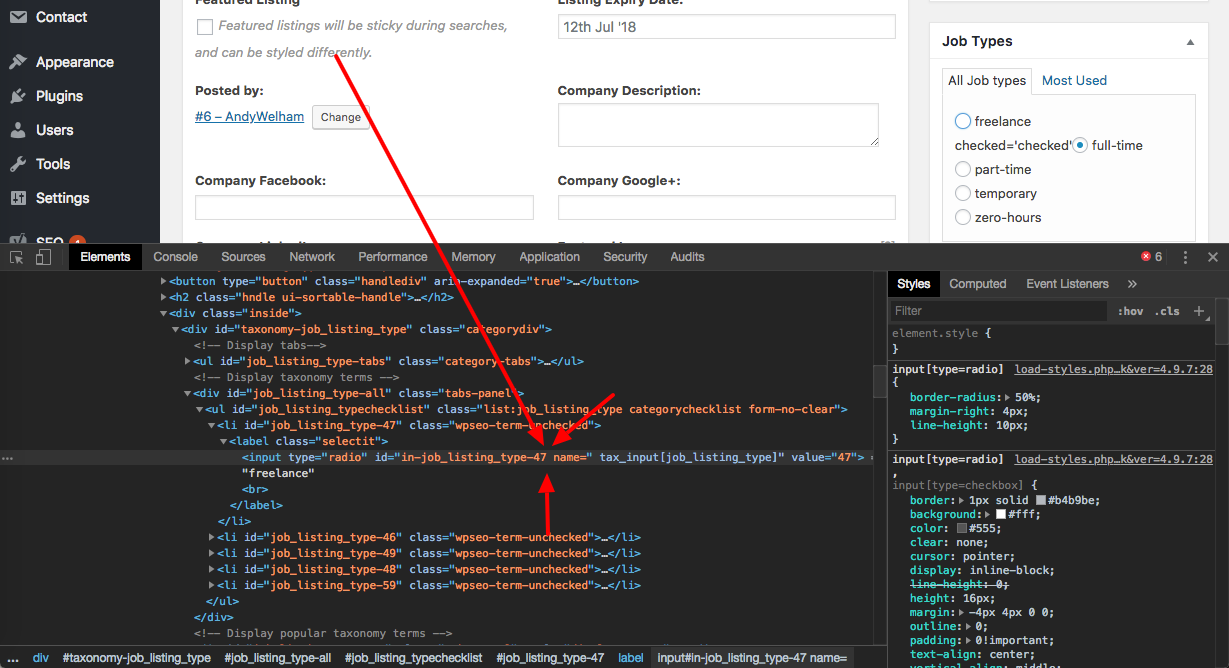The image size is (1229, 668).
Task: Open the DevTools Memory tab
Action: (x=473, y=257)
